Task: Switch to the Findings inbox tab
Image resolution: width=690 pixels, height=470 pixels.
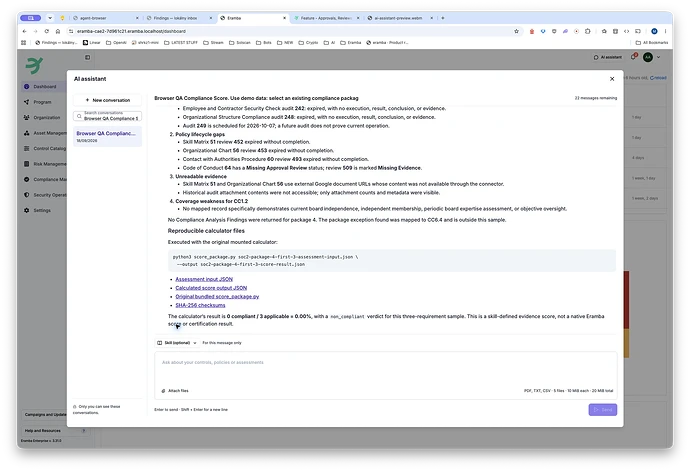Action: (179, 18)
